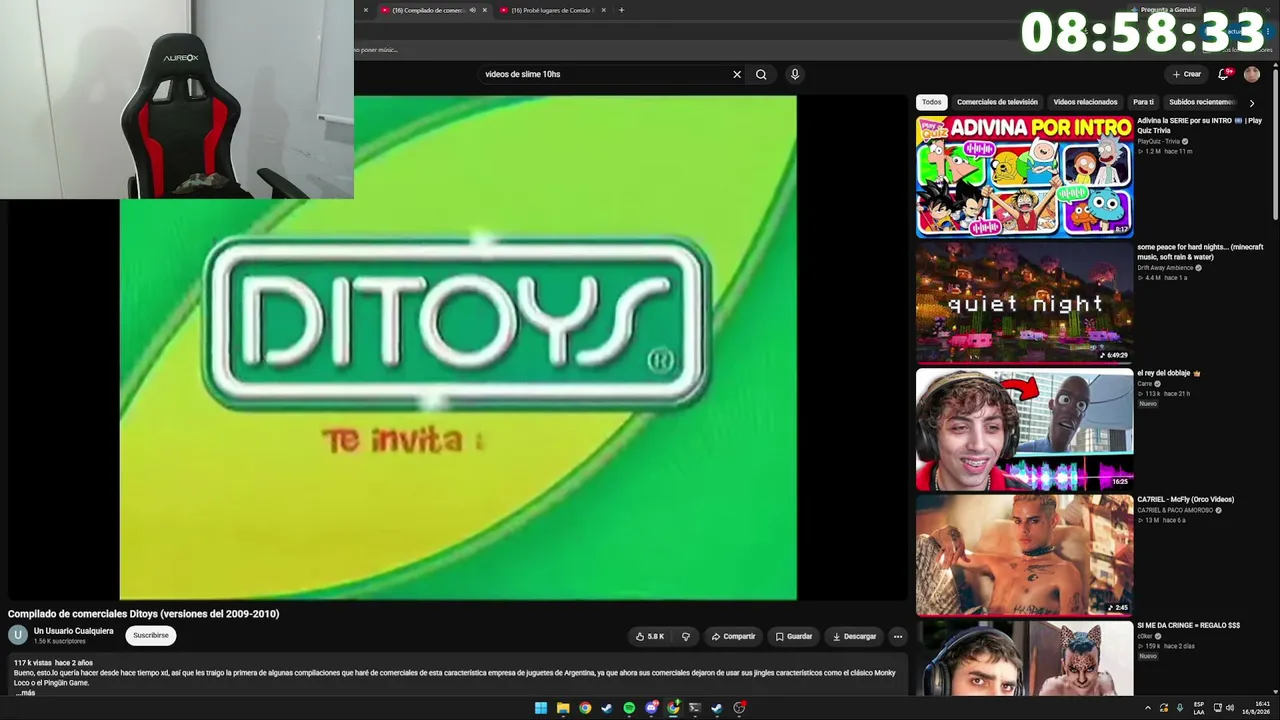Open the quiet night Minecraft video thumbnail
1280x720 pixels.
click(1025, 302)
